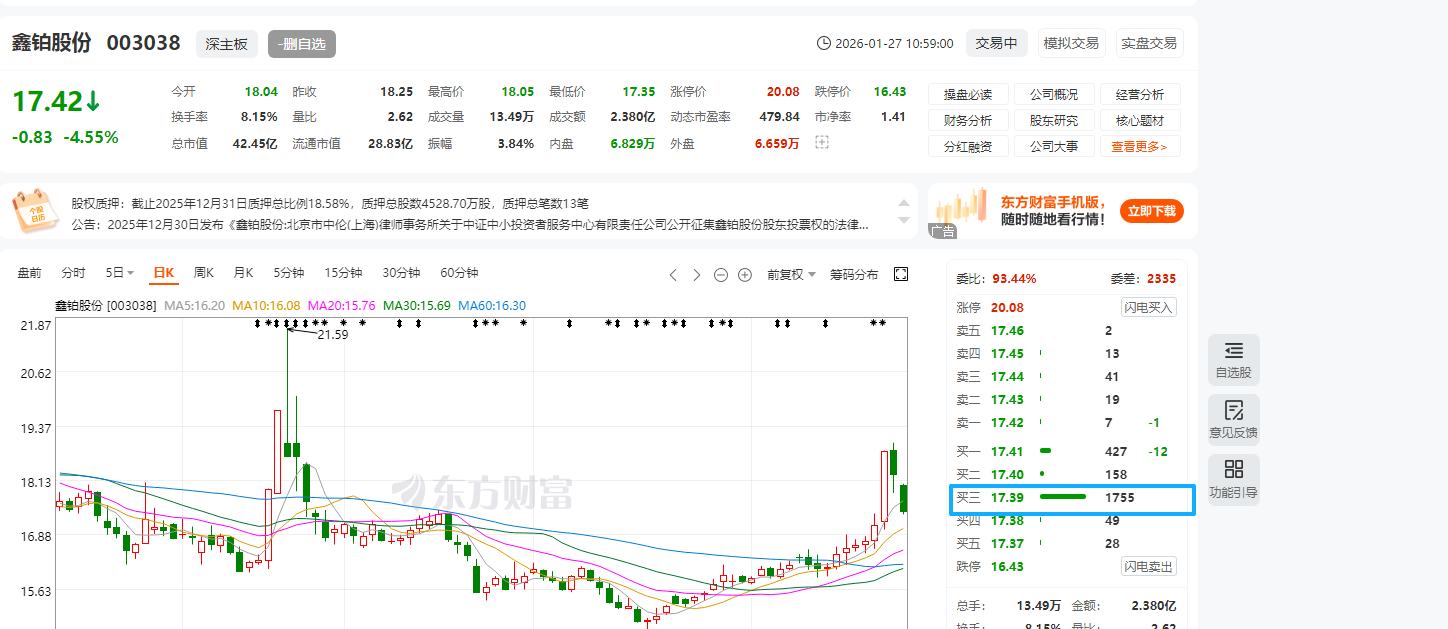Screen dimensions: 1448x629
Task: Click the 卖五 17.46 order book row
Action: point(1066,330)
